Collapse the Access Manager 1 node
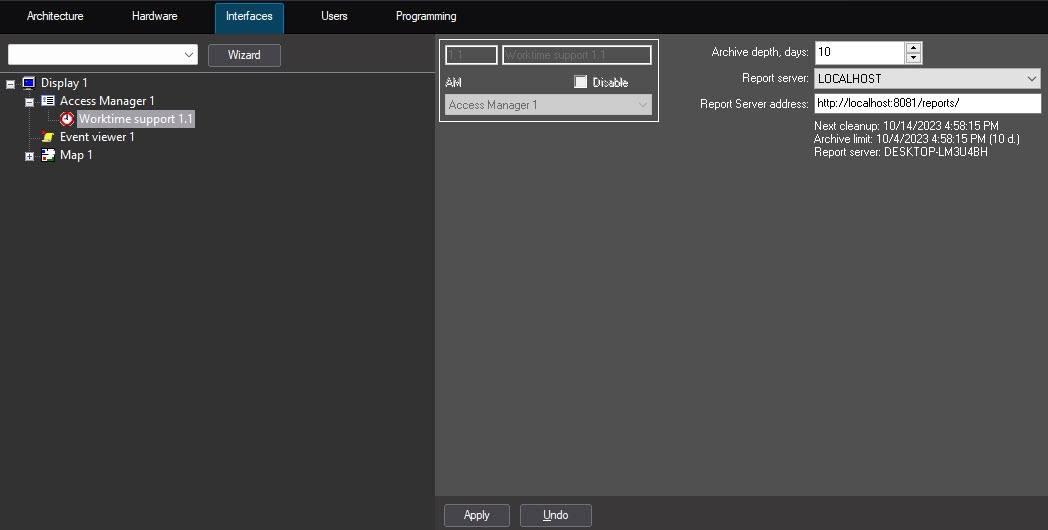The height and width of the screenshot is (530, 1048). pyautogui.click(x=29, y=102)
